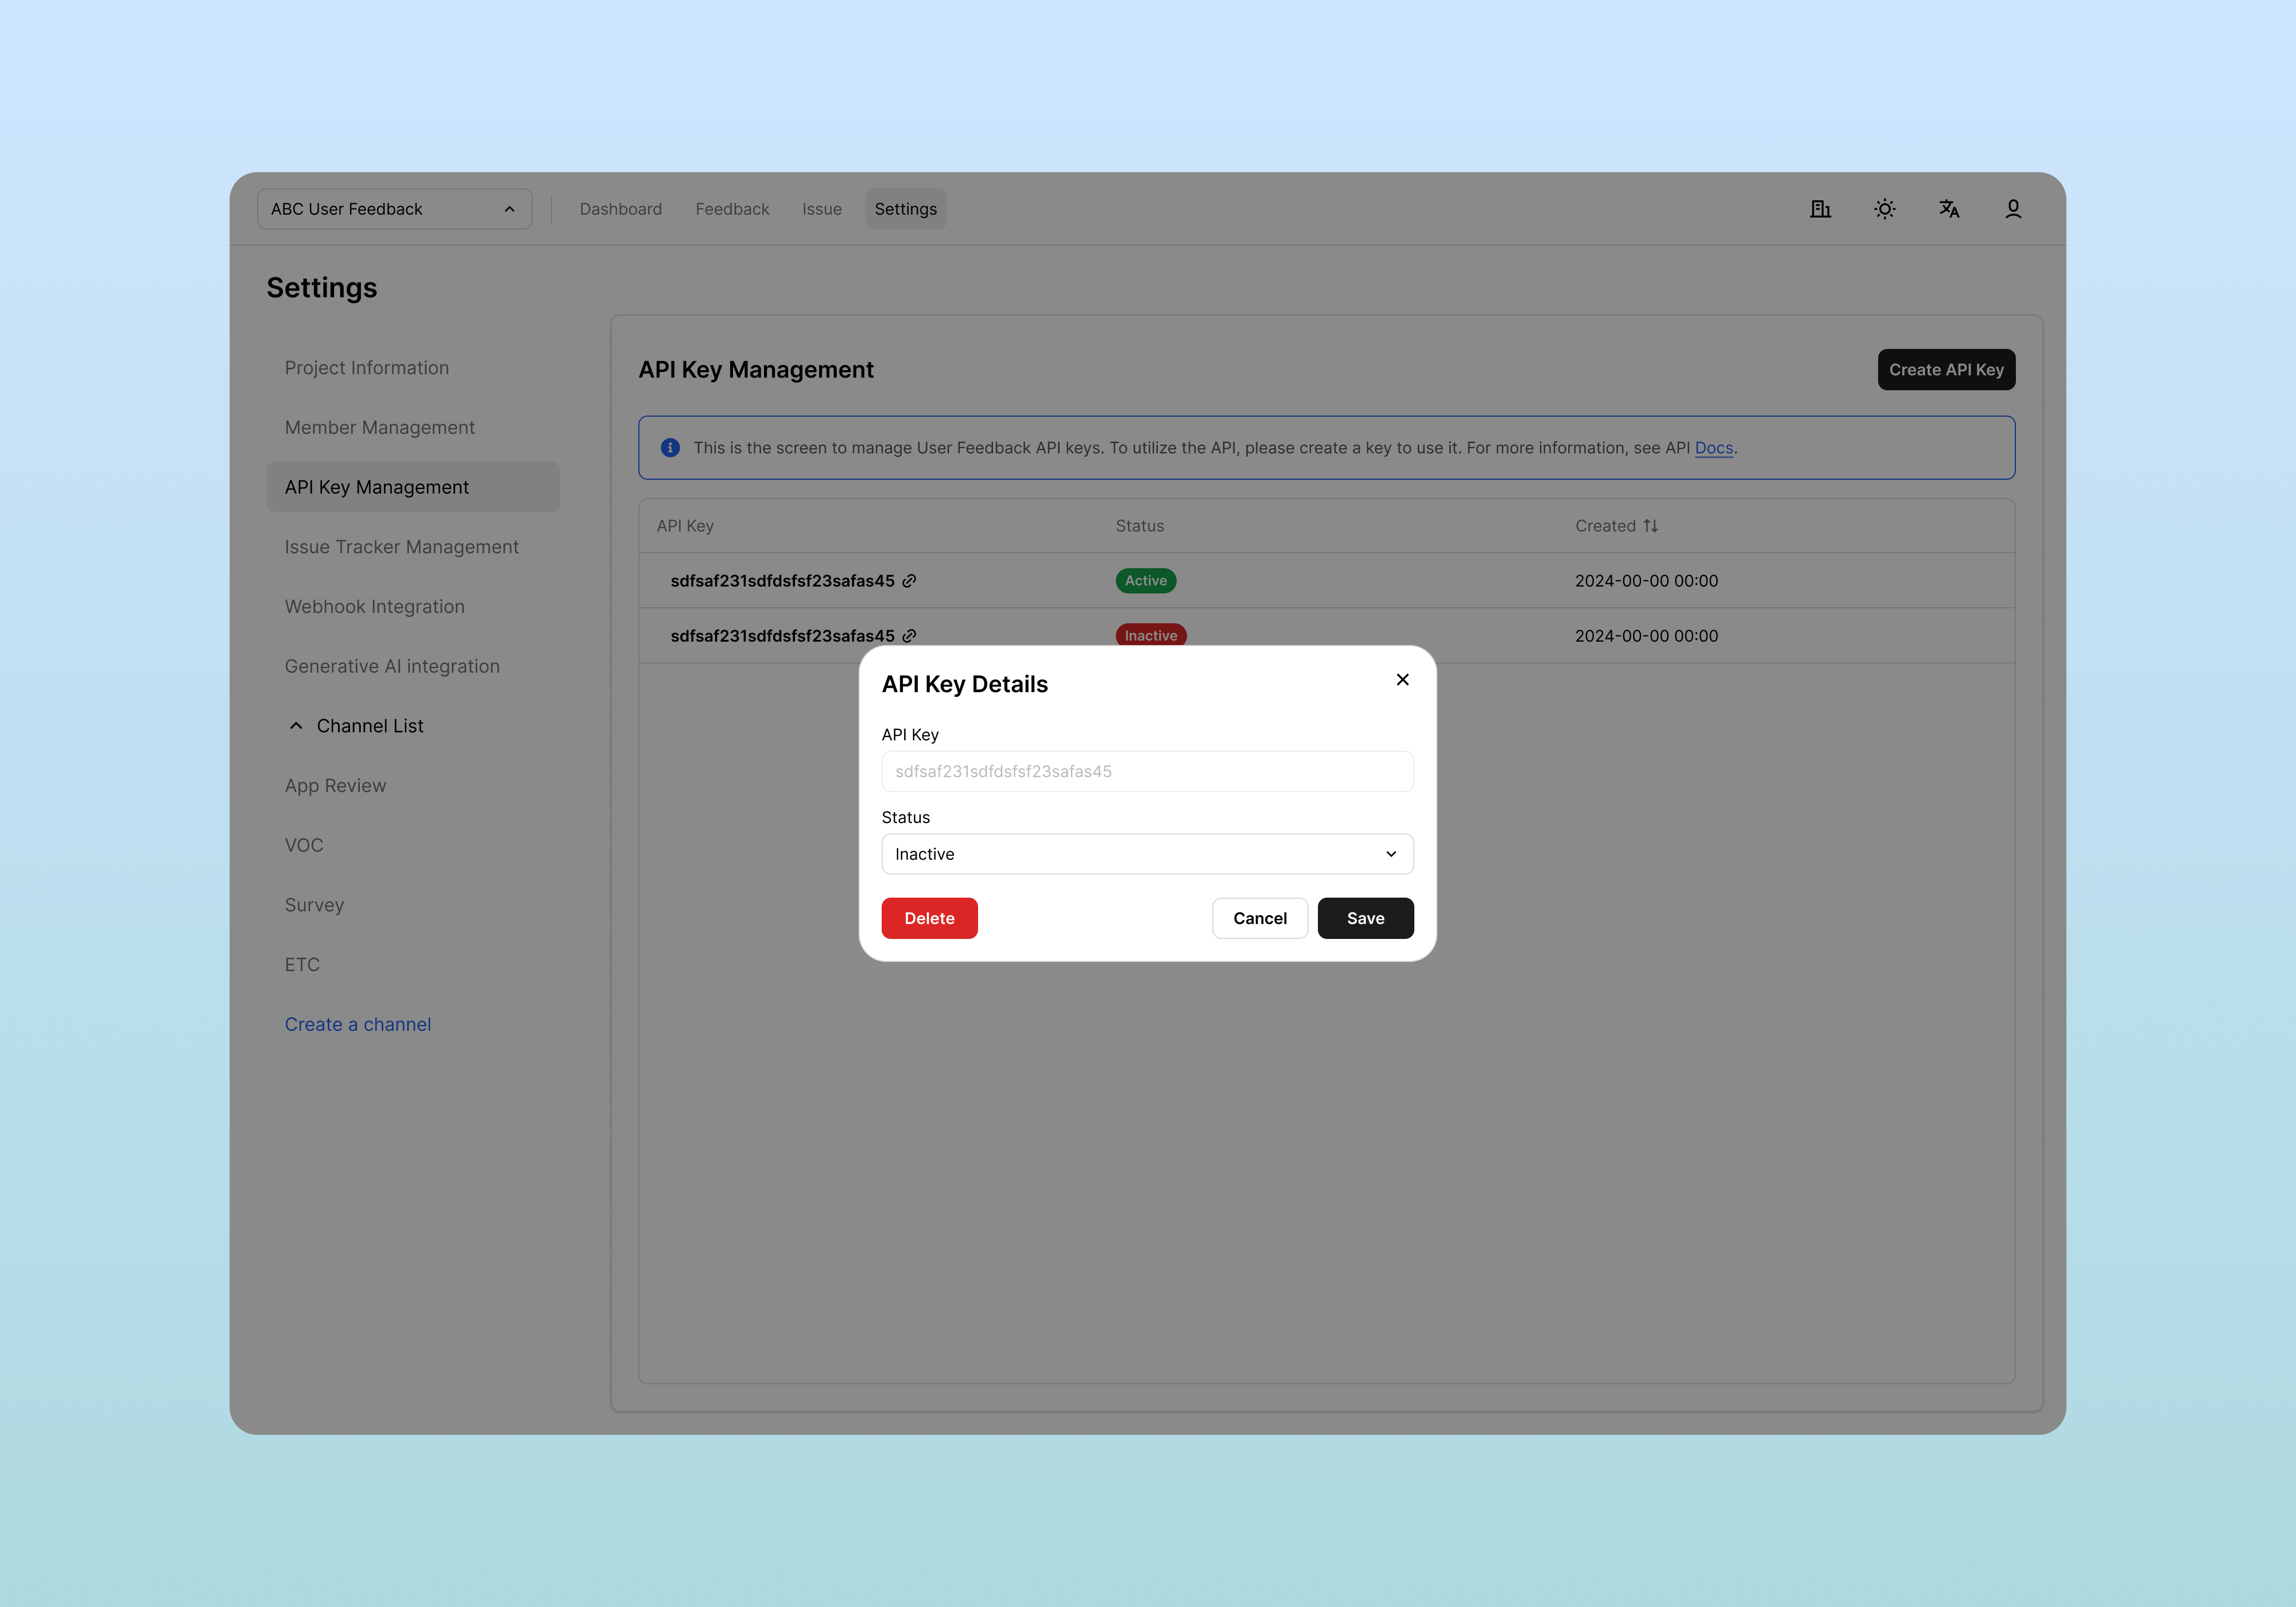Screen dimensions: 2296x1607
Task: Click copy link icon on Active key
Action: [909, 581]
